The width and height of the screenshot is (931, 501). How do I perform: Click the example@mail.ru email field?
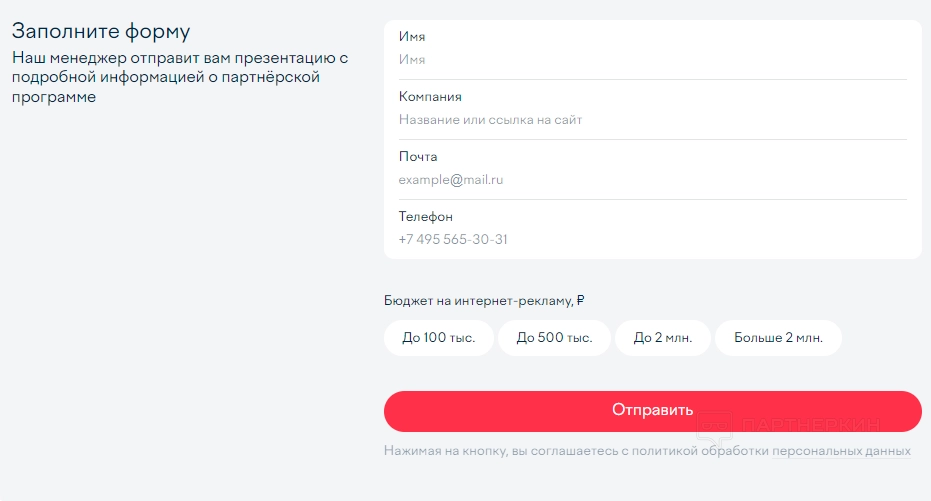[x=650, y=180]
